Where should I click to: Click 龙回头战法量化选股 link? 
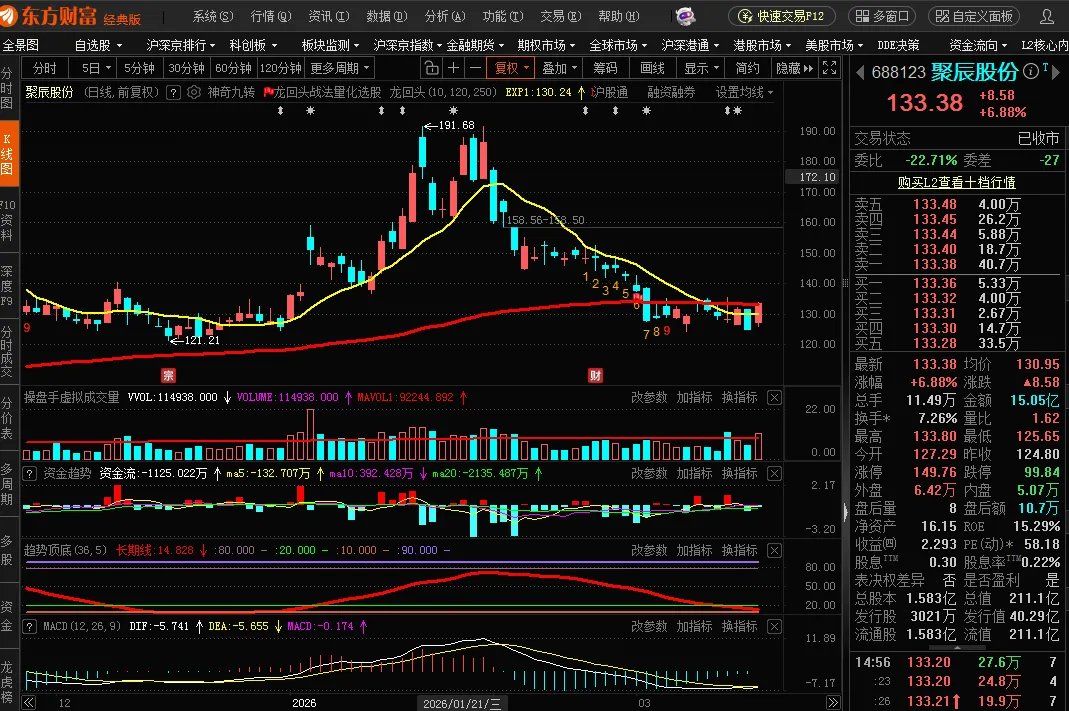click(x=322, y=92)
